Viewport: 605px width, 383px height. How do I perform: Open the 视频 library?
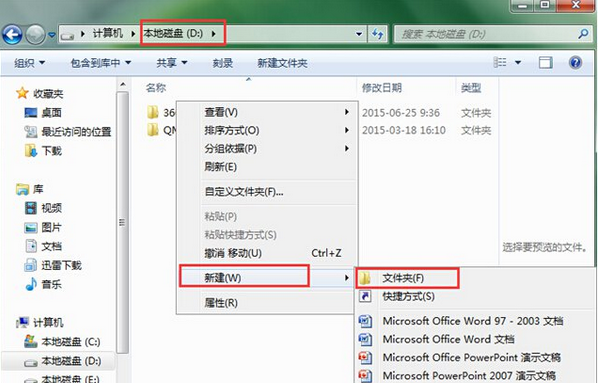tap(43, 208)
